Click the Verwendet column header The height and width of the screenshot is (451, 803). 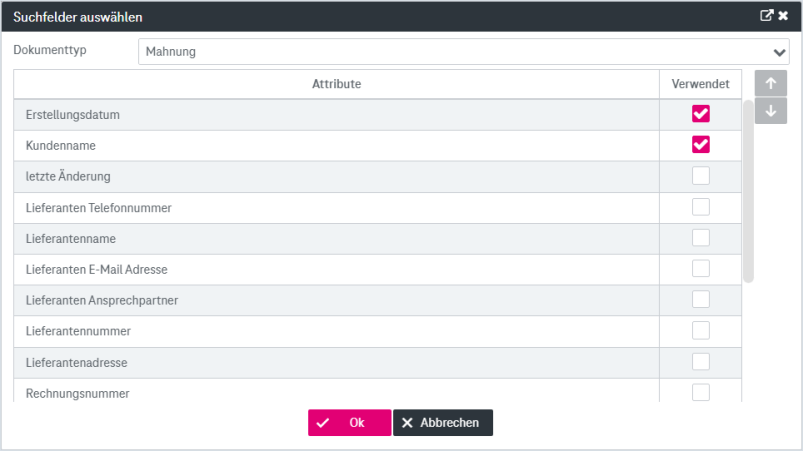click(x=700, y=84)
